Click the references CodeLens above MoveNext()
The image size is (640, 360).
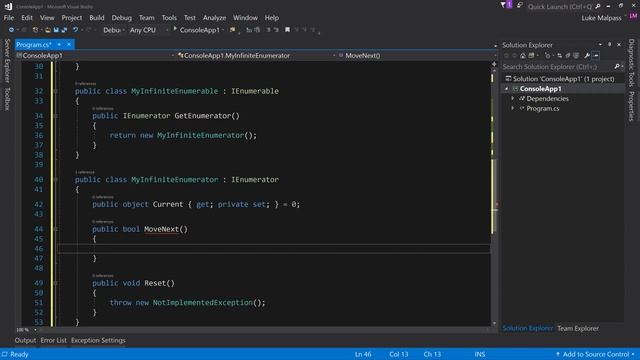tap(103, 222)
